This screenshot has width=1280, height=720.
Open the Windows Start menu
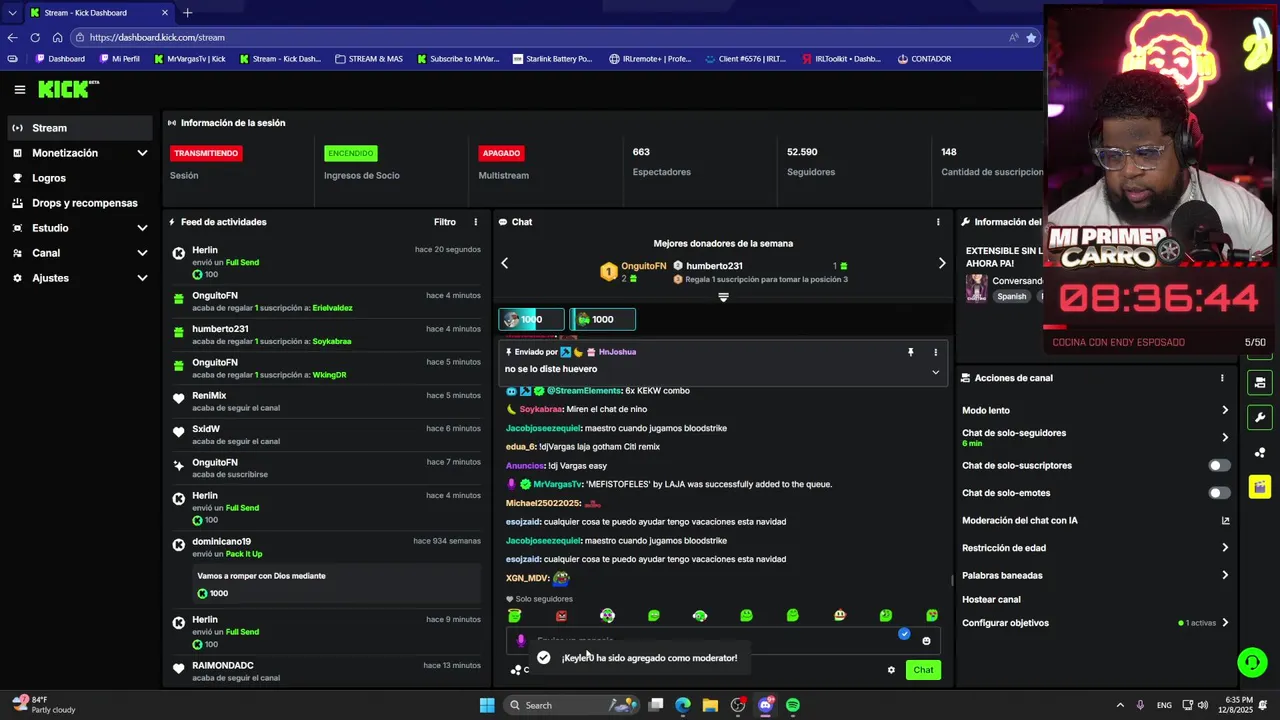pos(487,705)
